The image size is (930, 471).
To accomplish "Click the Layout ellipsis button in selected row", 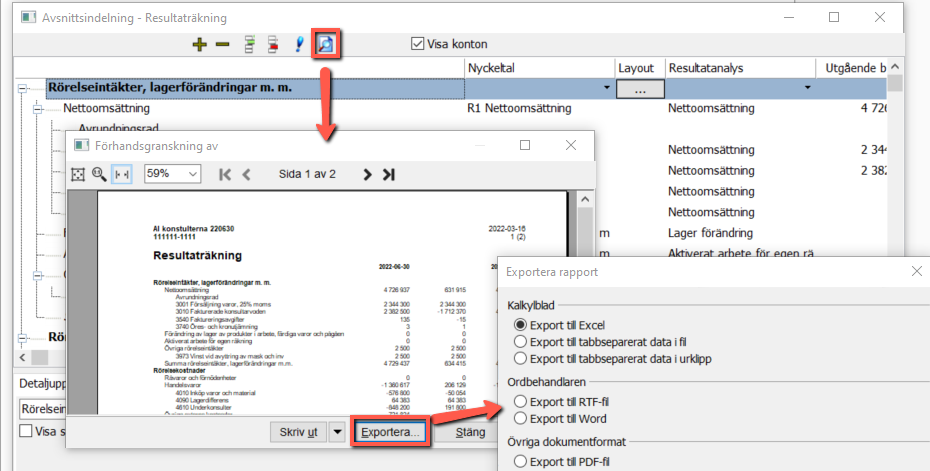I will tap(640, 88).
